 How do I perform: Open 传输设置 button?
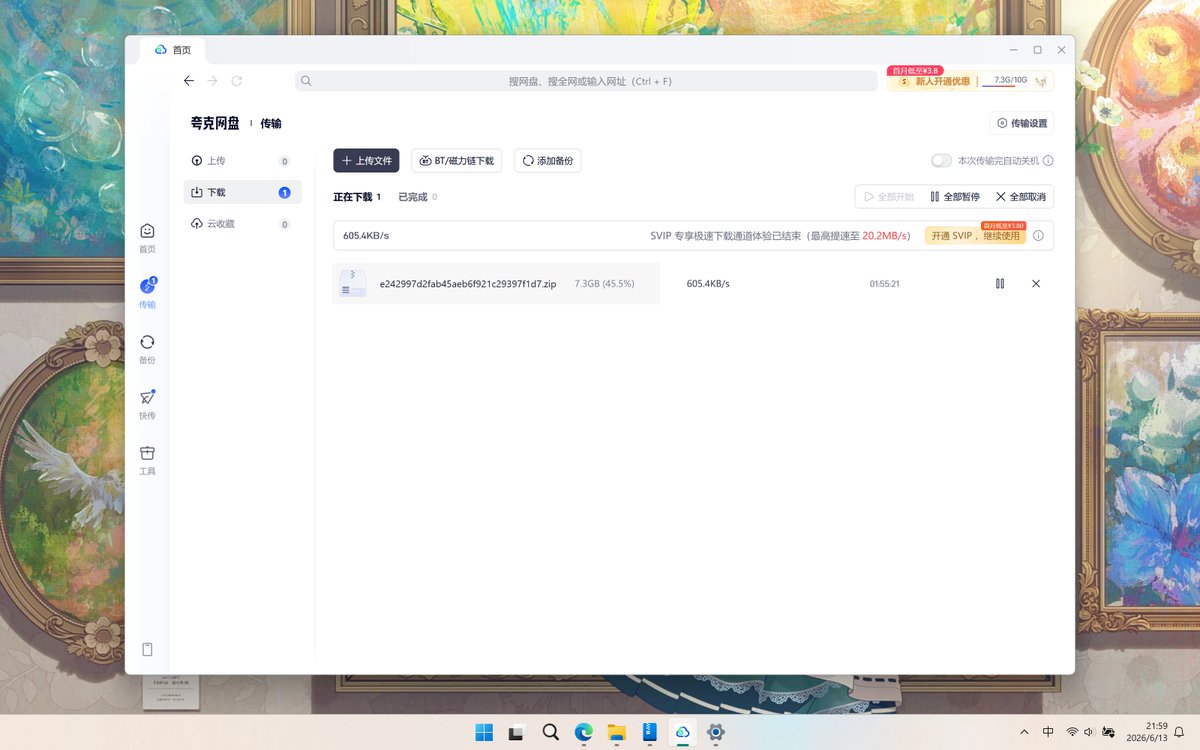point(1022,123)
